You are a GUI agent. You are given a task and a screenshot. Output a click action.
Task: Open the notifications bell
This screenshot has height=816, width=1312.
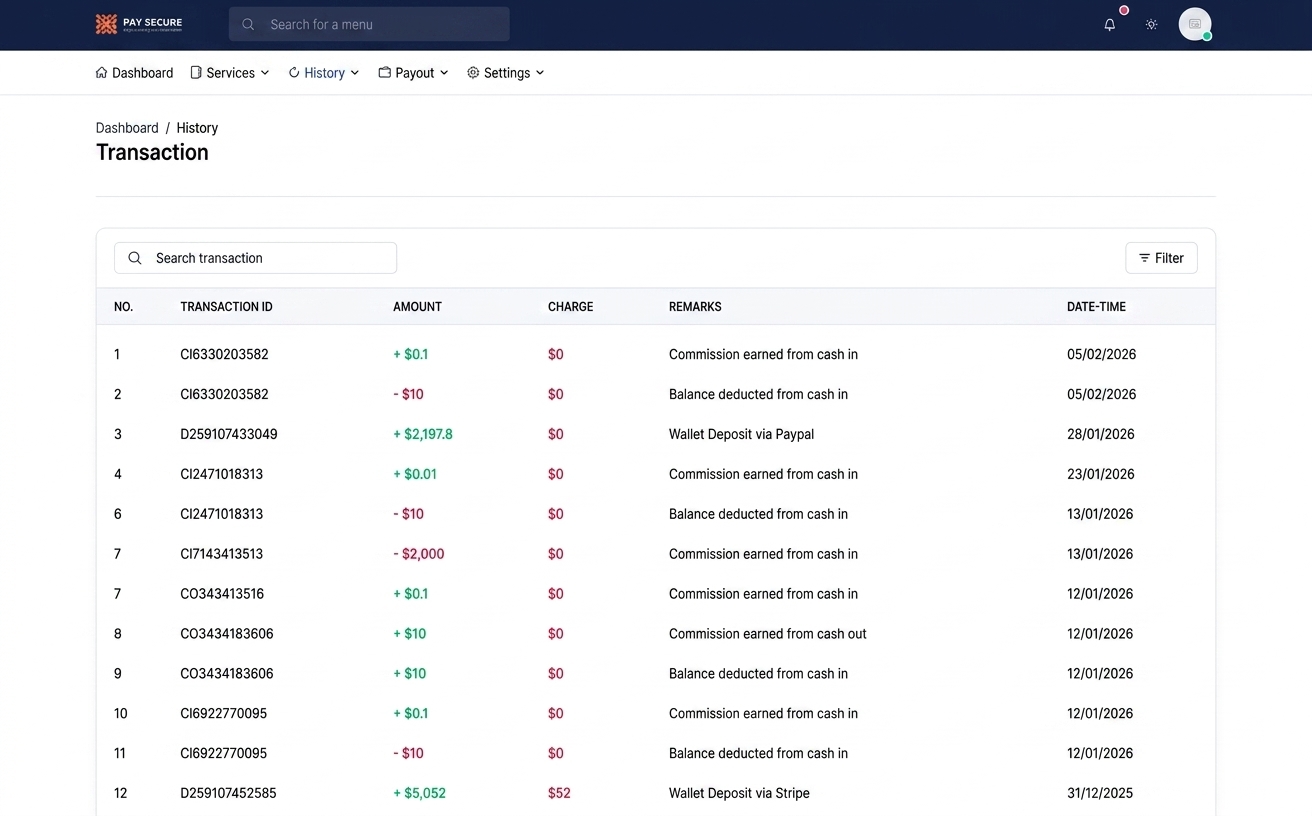point(1109,25)
